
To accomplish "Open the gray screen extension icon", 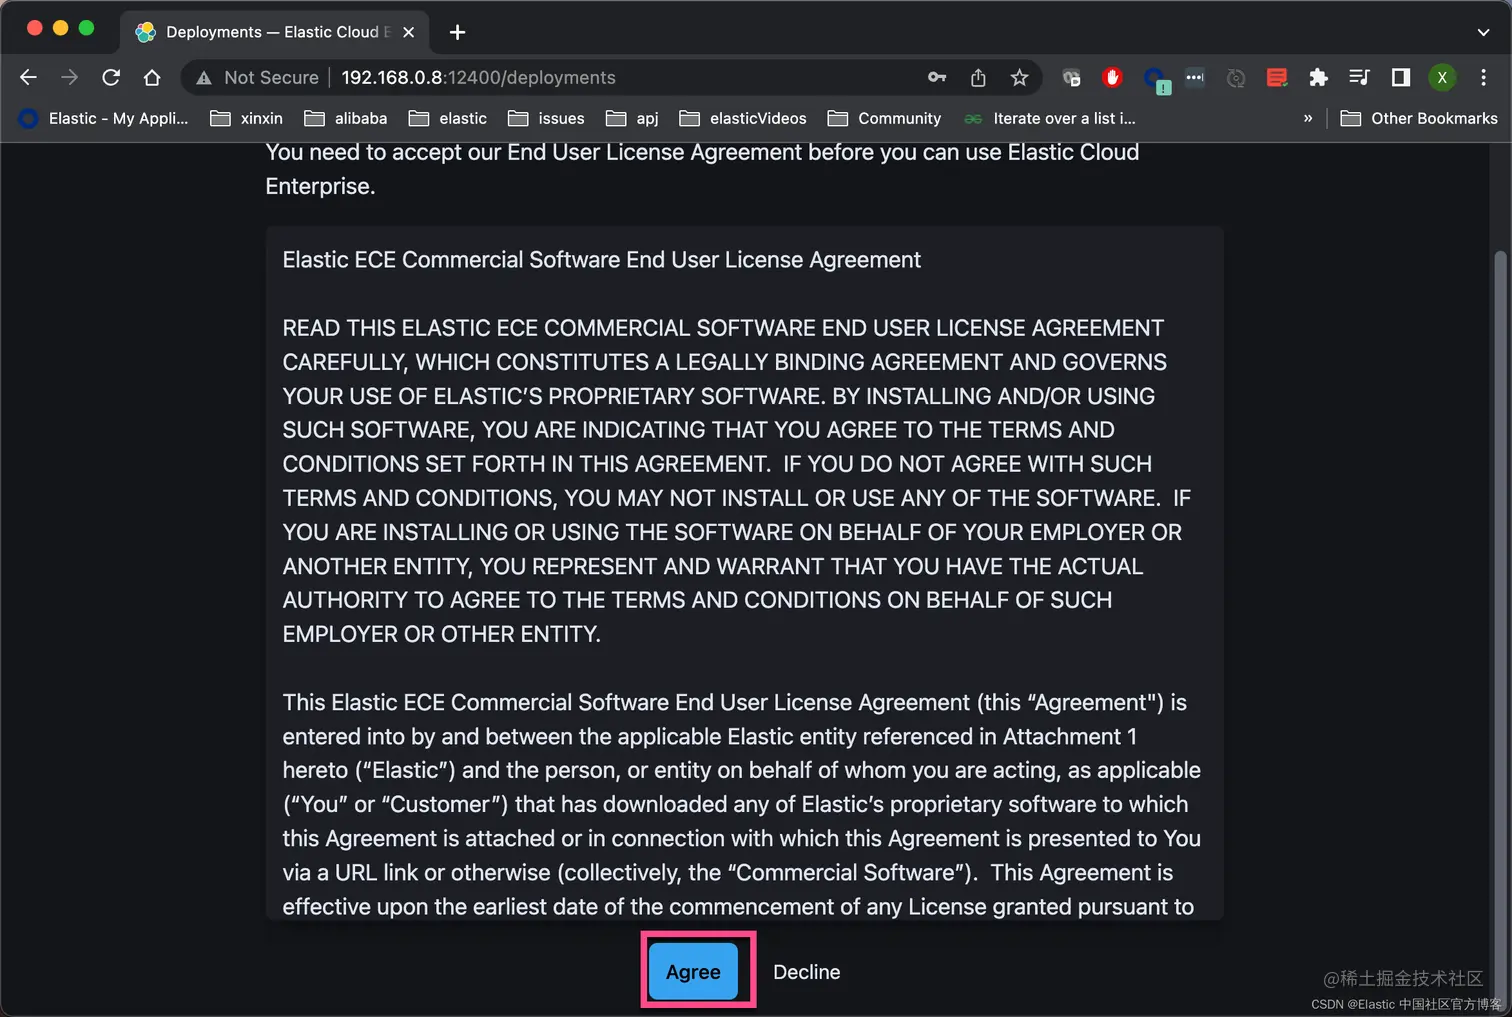I will coord(1071,77).
